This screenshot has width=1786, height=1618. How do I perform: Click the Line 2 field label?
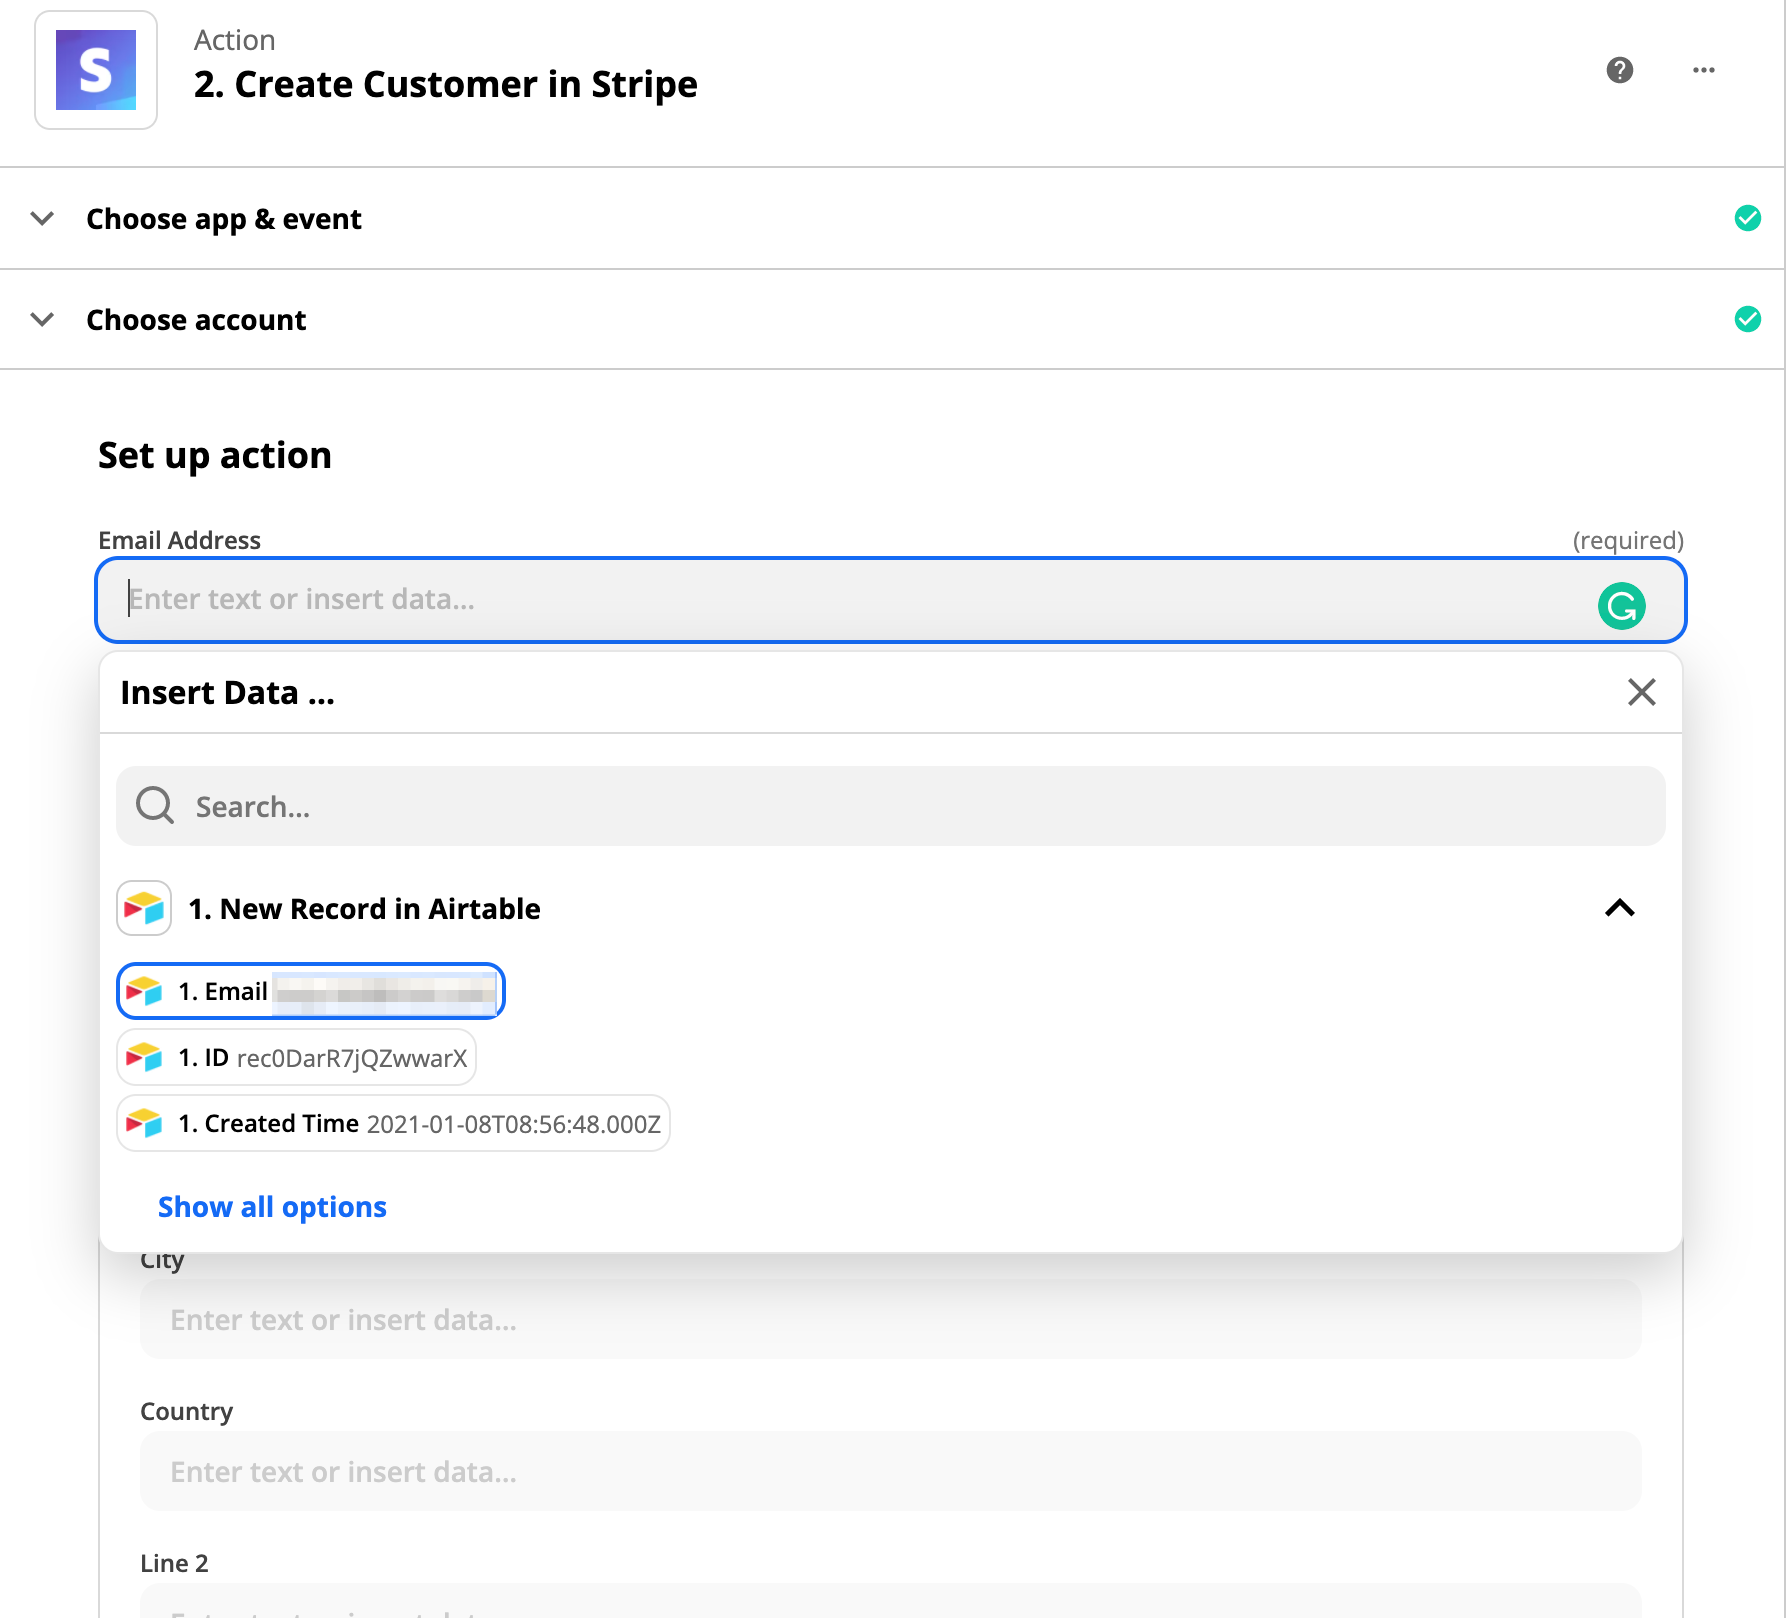coord(174,1563)
